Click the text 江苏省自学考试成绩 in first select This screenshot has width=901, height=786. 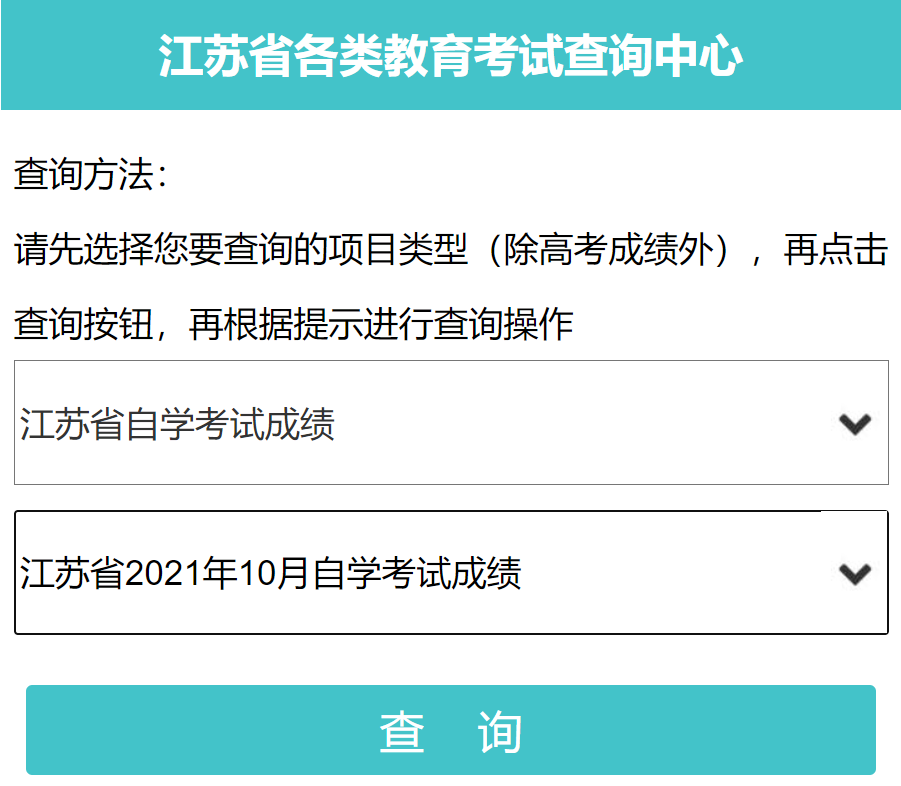[177, 424]
